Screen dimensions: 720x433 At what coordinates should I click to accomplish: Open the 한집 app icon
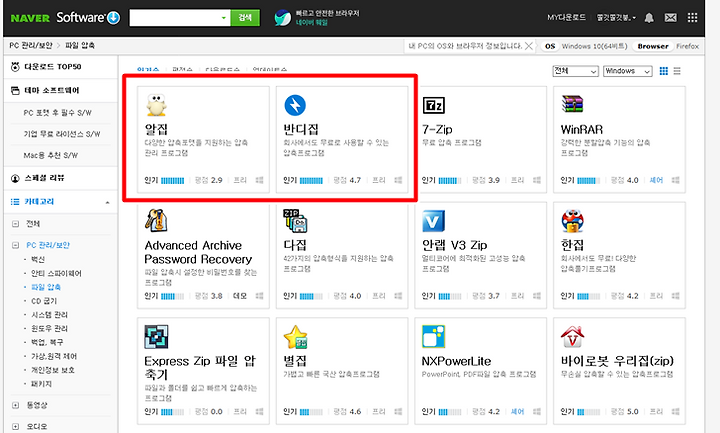[572, 221]
